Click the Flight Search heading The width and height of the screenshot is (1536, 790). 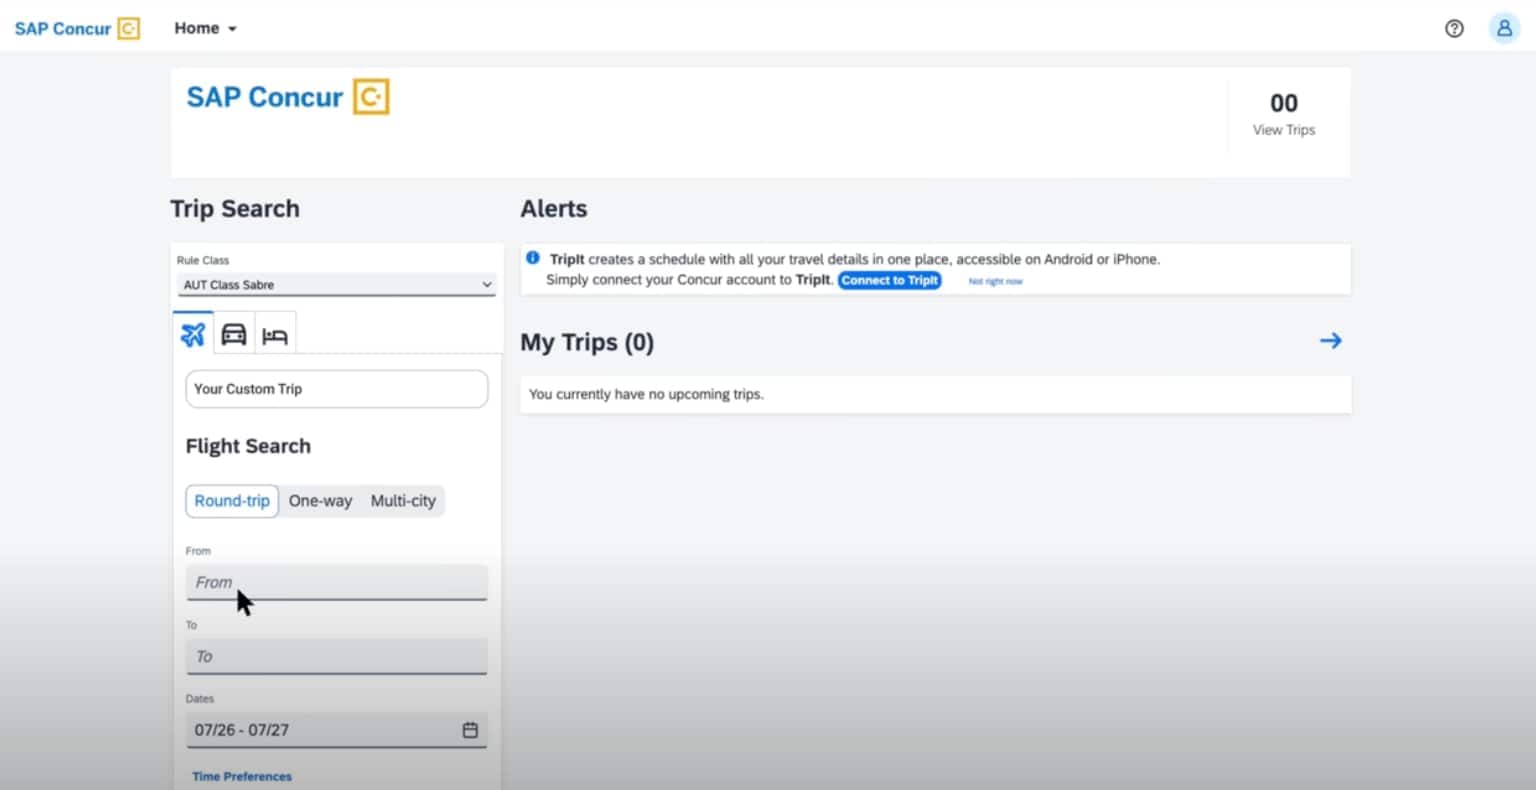tap(248, 446)
